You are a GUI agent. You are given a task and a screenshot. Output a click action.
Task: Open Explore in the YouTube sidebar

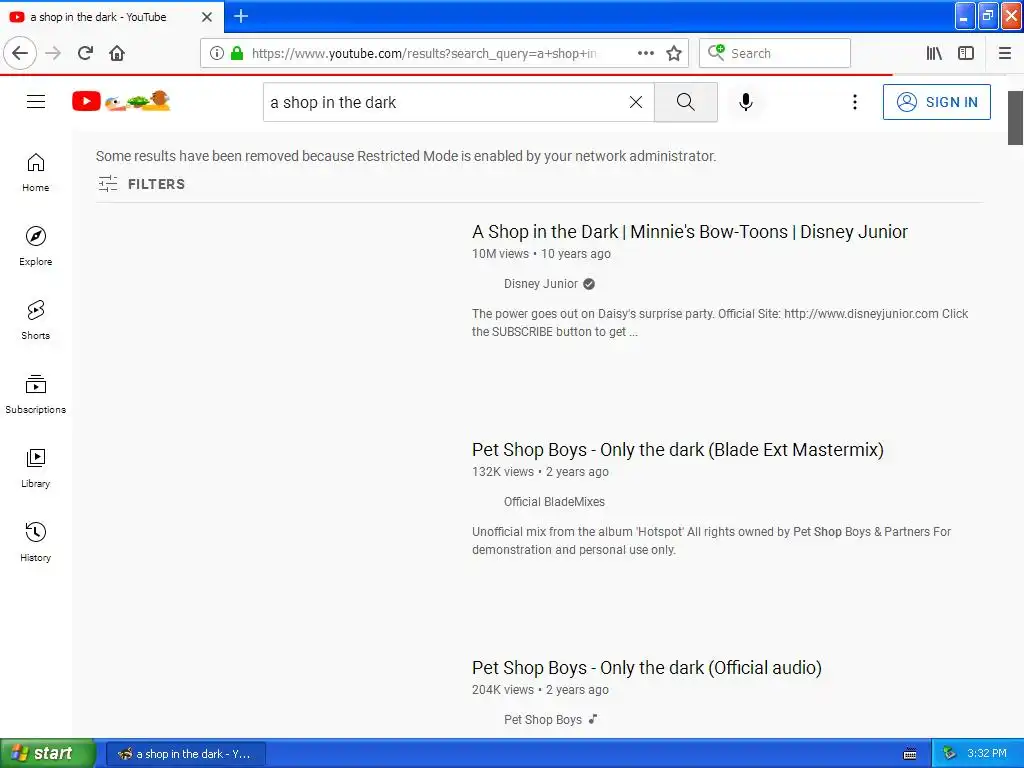[35, 246]
